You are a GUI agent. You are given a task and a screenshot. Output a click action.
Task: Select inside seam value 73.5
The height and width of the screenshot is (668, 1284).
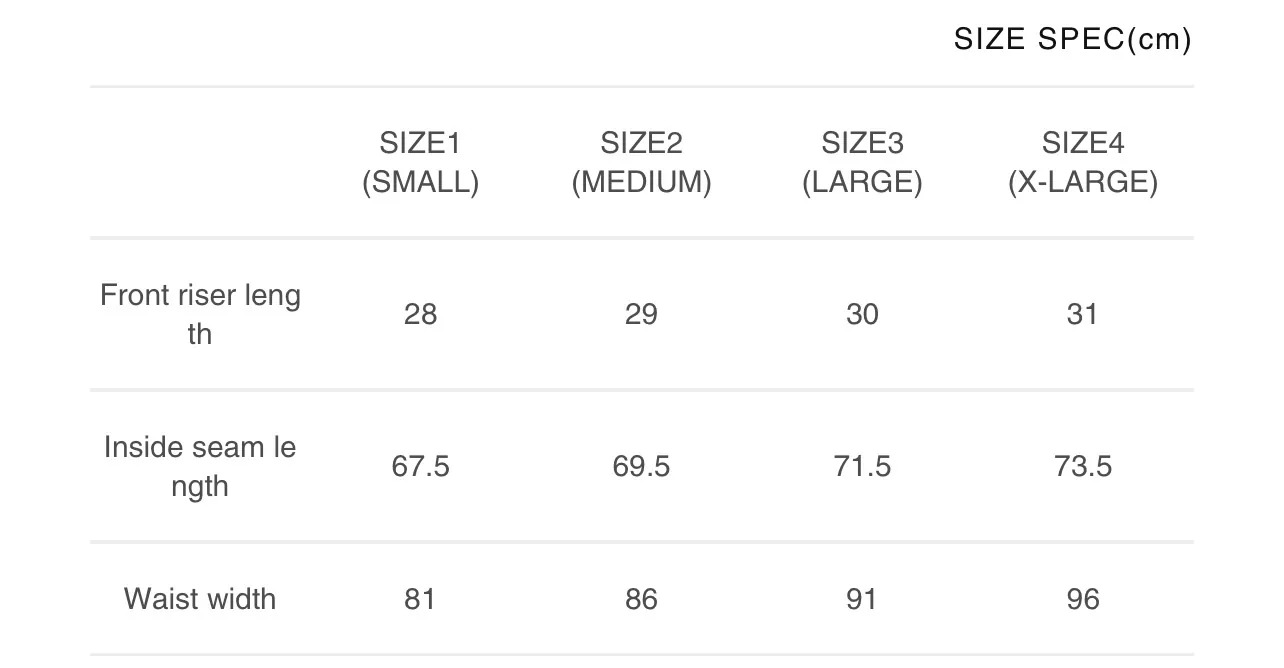tap(1083, 466)
